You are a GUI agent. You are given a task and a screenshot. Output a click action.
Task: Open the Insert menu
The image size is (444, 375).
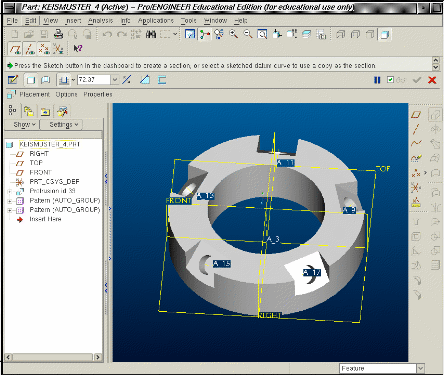(73, 21)
